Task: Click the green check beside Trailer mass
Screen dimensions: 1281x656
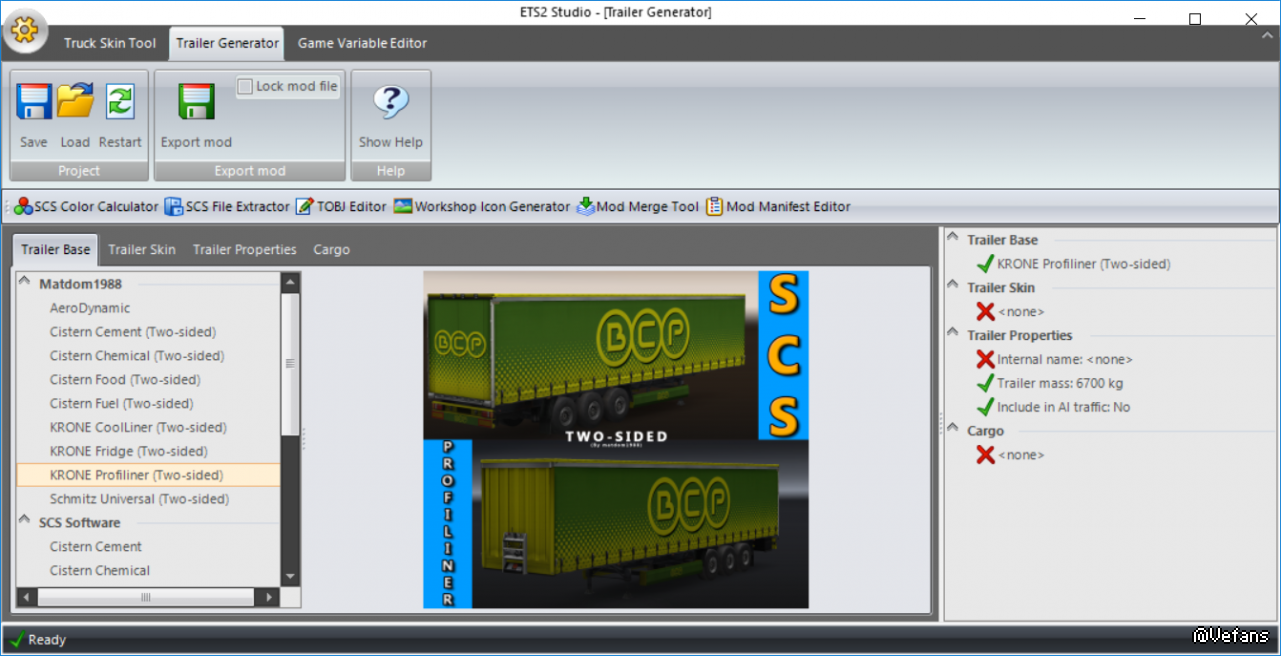Action: tap(985, 383)
